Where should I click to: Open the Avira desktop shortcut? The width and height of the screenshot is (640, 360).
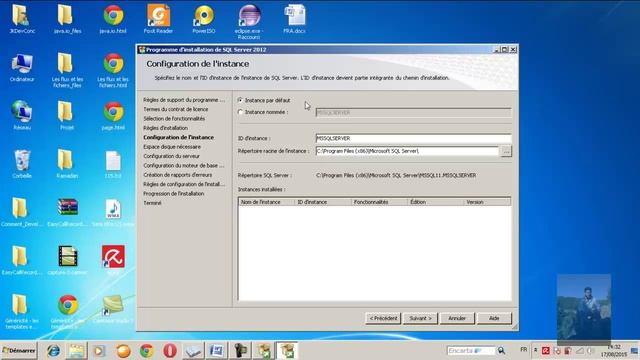point(113,260)
